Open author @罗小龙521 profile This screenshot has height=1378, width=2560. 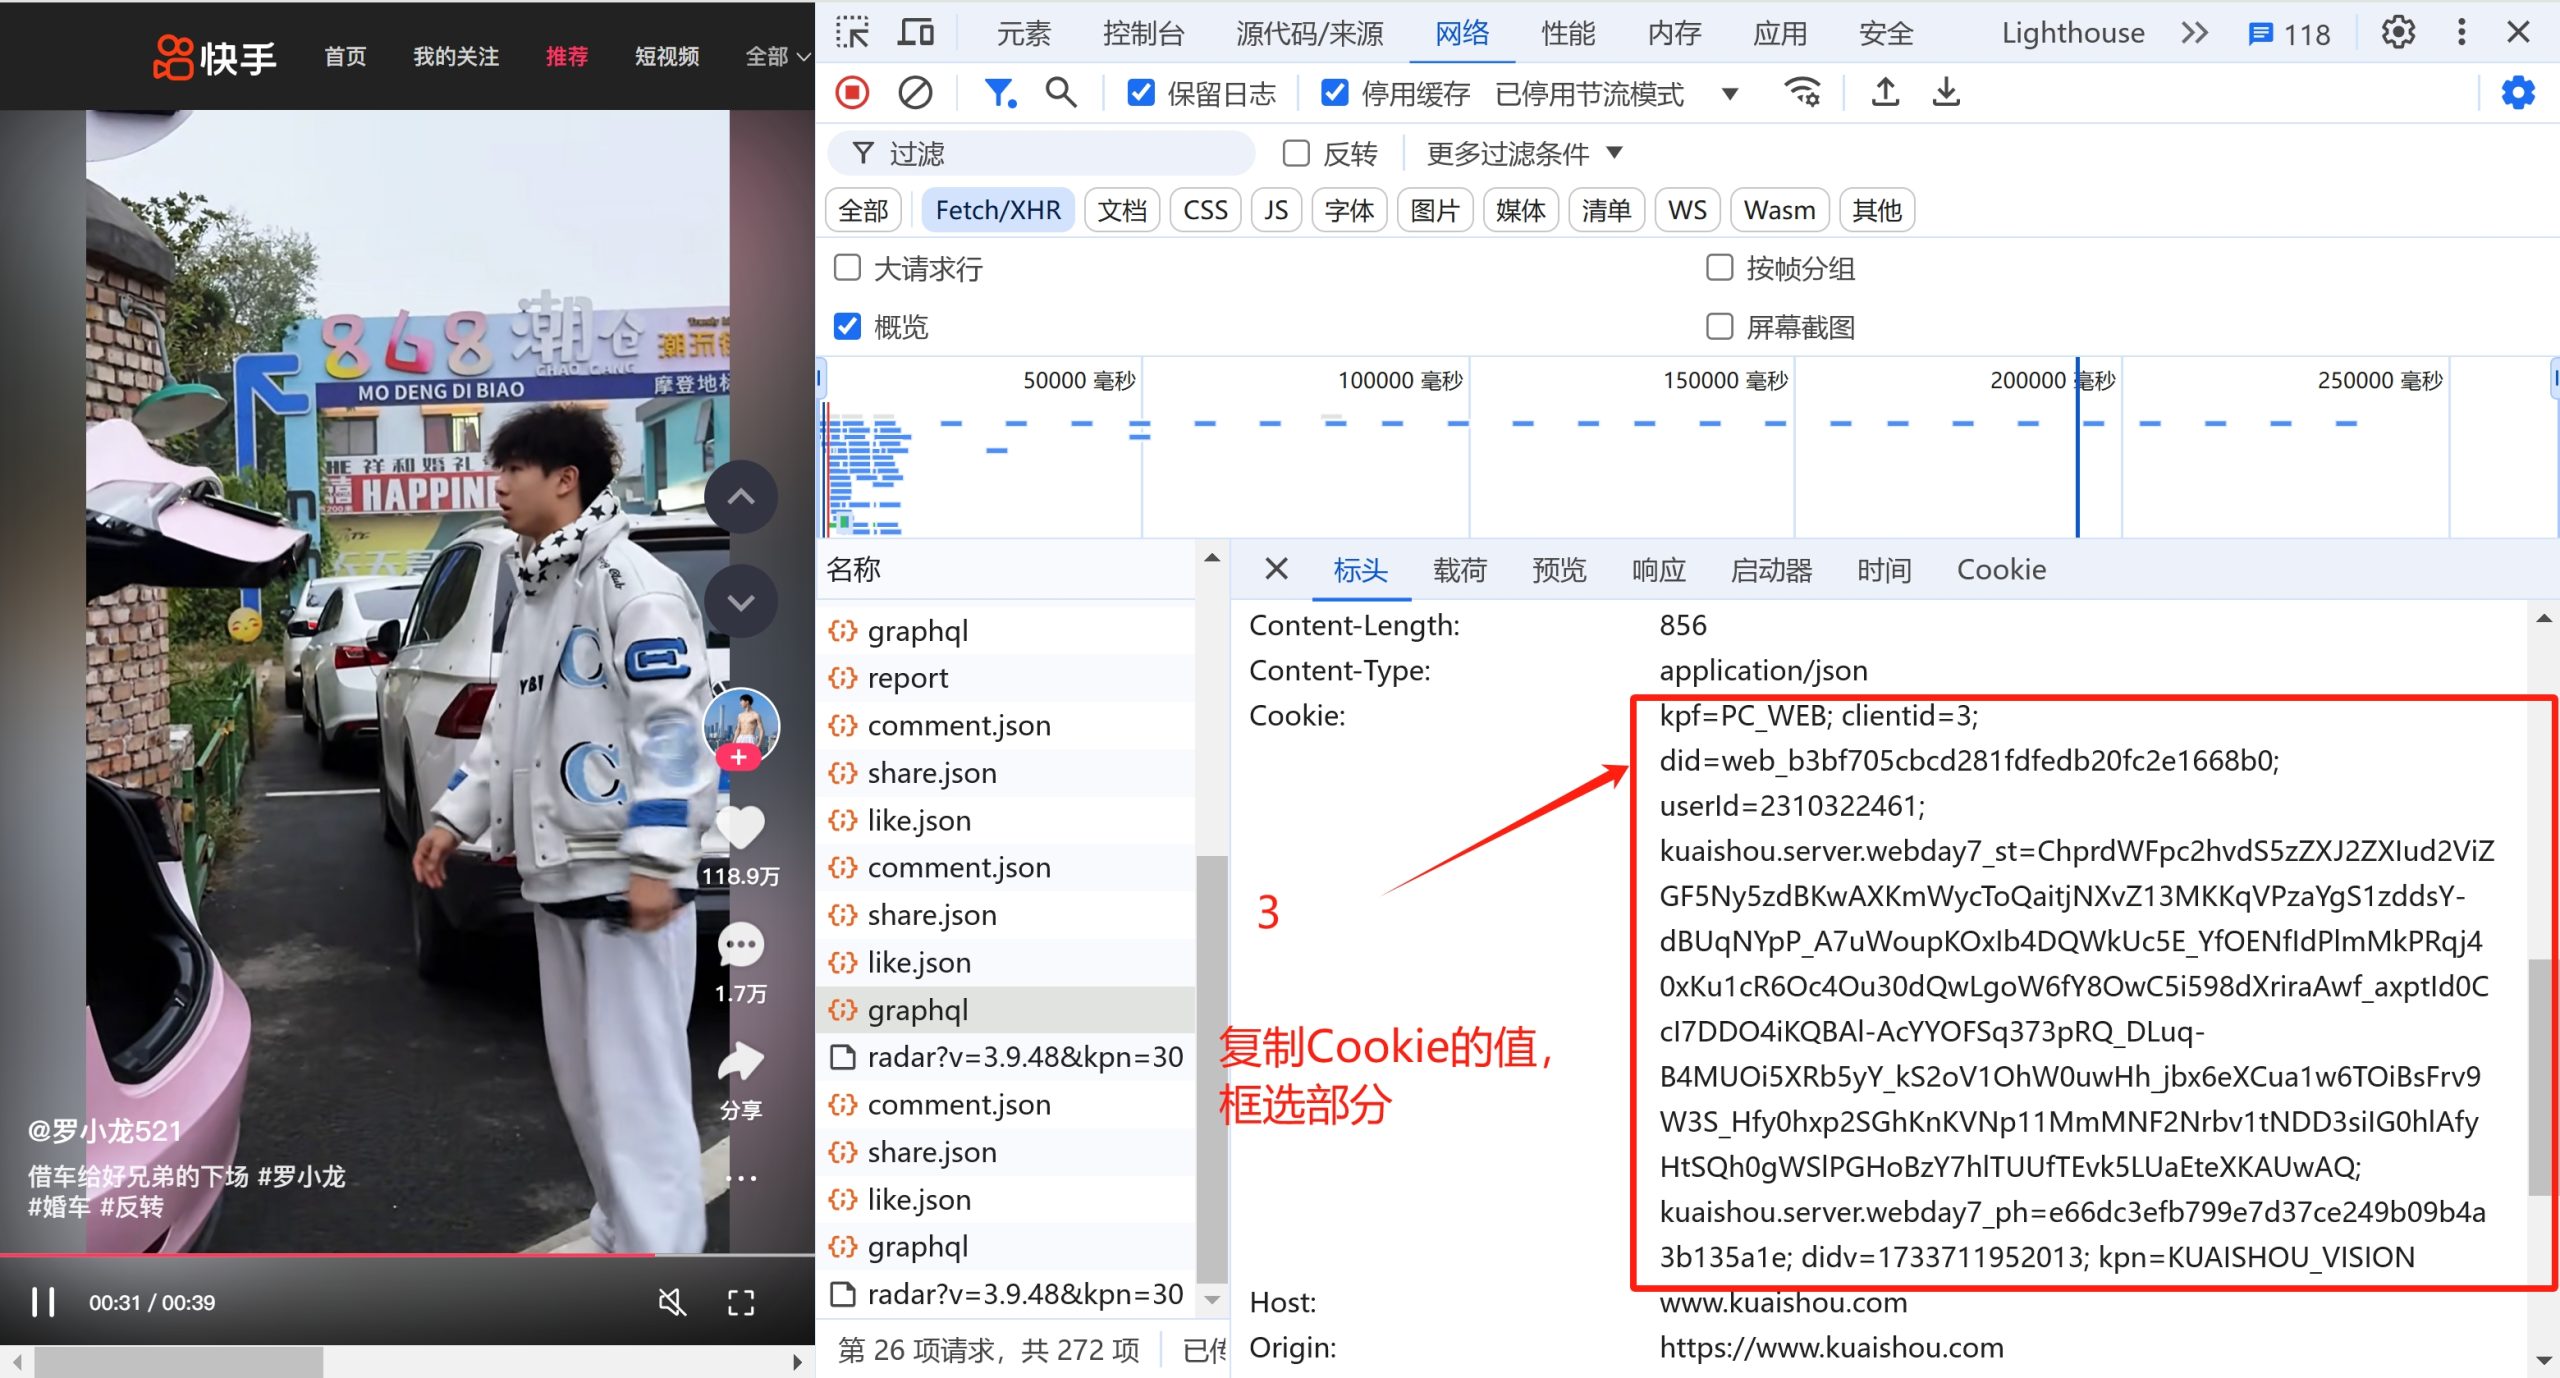tap(105, 1131)
